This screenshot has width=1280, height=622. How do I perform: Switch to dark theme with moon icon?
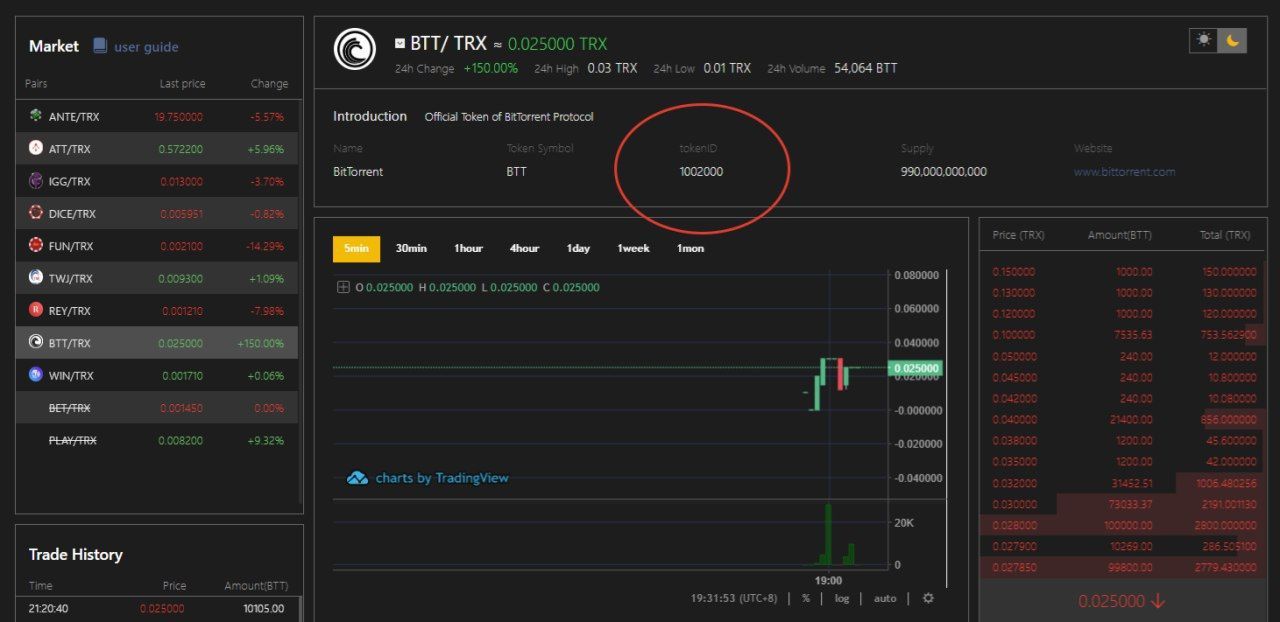[x=1232, y=40]
